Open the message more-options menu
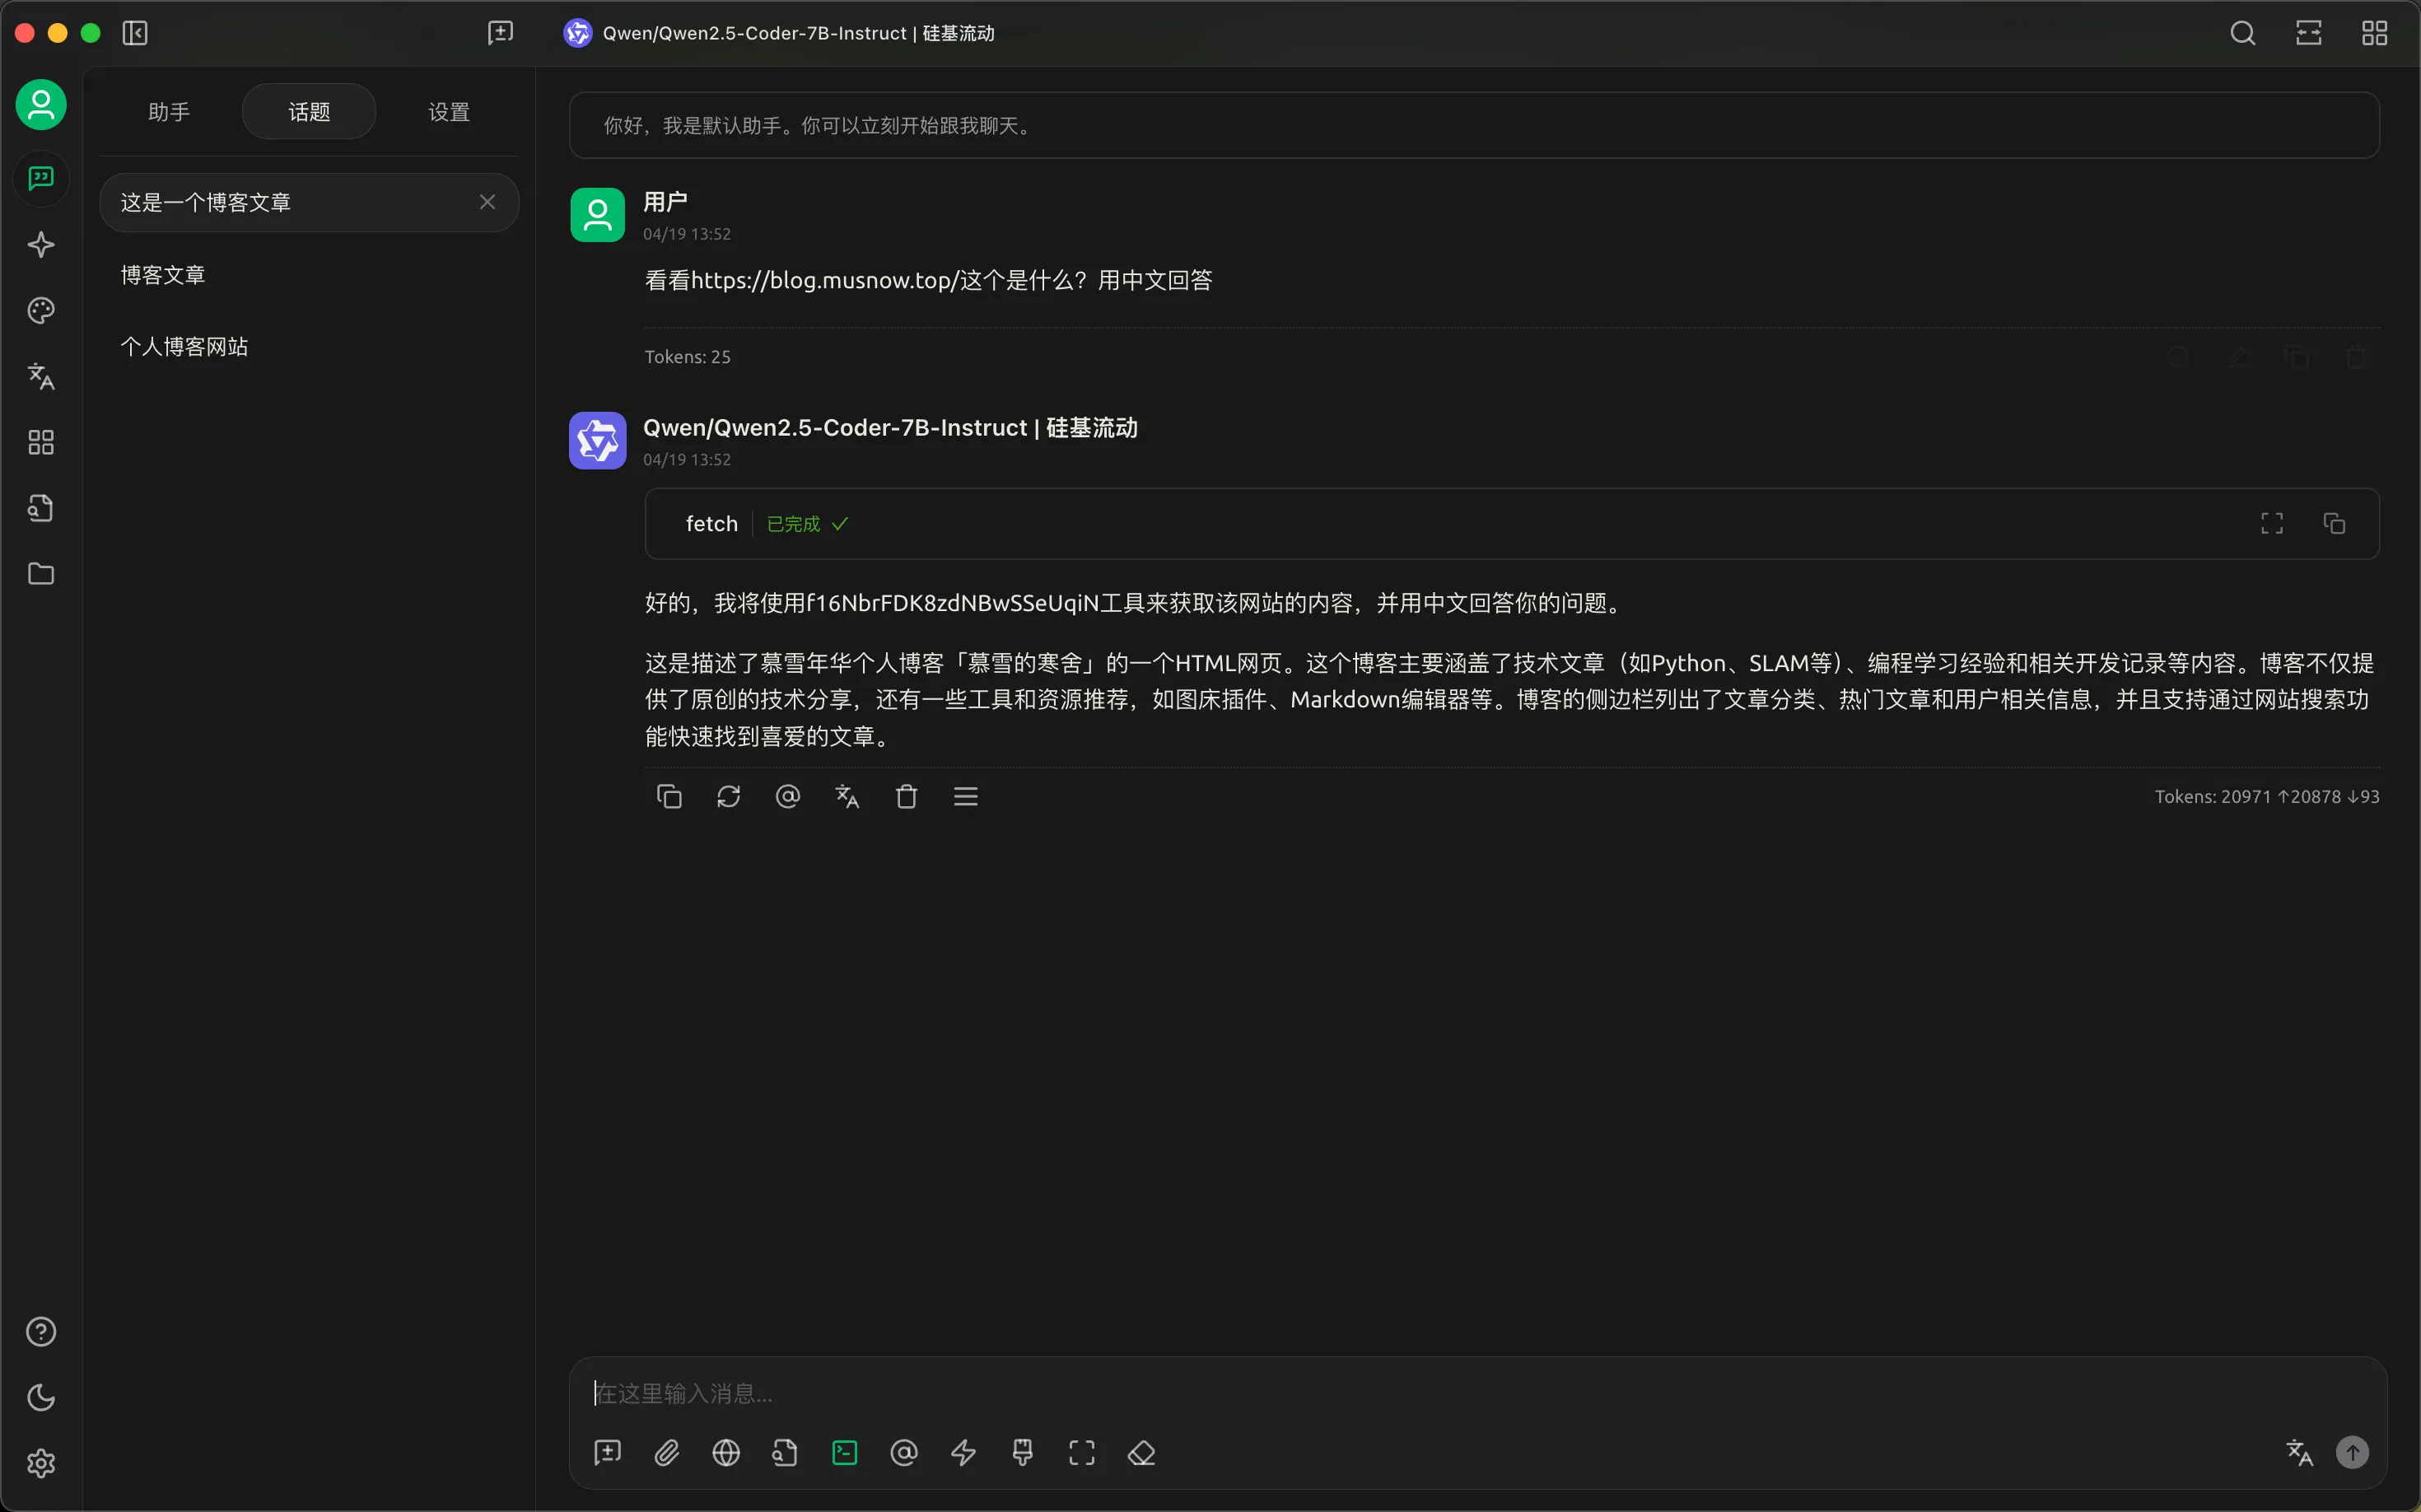This screenshot has height=1512, width=2421. (x=965, y=795)
